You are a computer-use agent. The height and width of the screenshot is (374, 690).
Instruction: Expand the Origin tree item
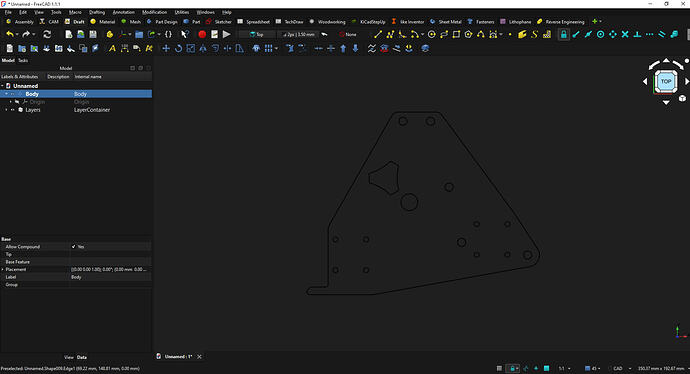click(x=11, y=102)
